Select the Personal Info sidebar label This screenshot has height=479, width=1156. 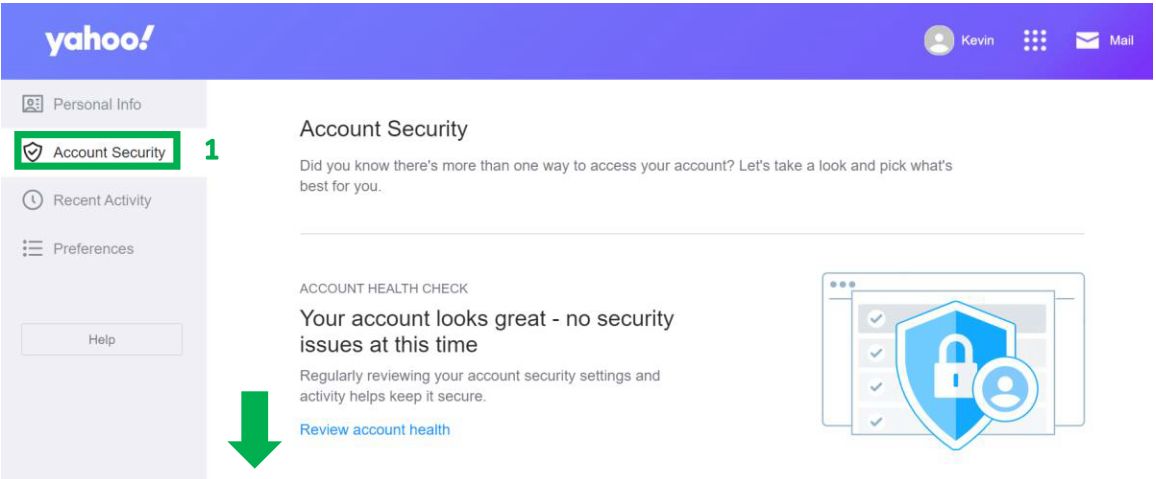[97, 104]
